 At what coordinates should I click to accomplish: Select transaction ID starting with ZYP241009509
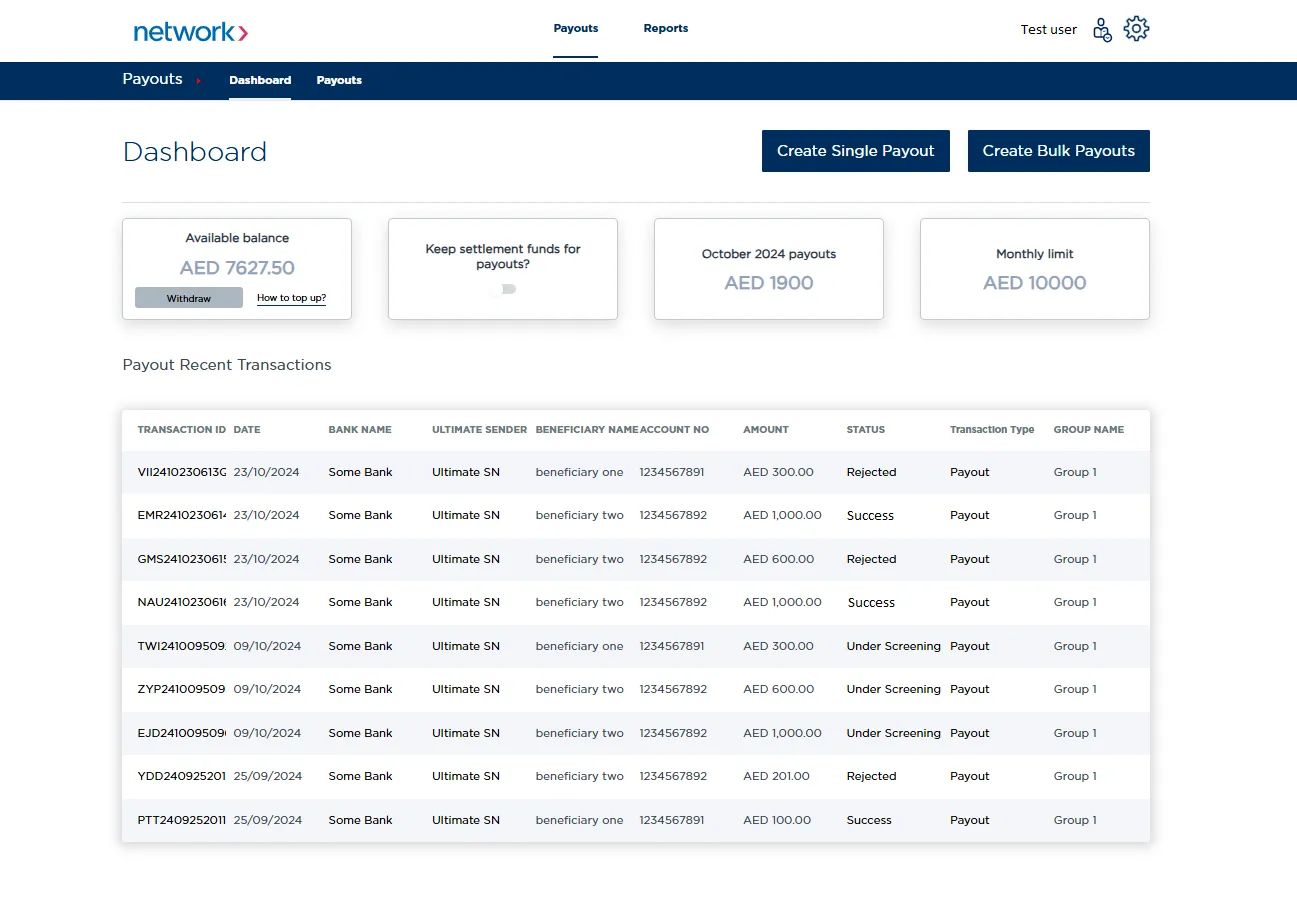pyautogui.click(x=182, y=689)
